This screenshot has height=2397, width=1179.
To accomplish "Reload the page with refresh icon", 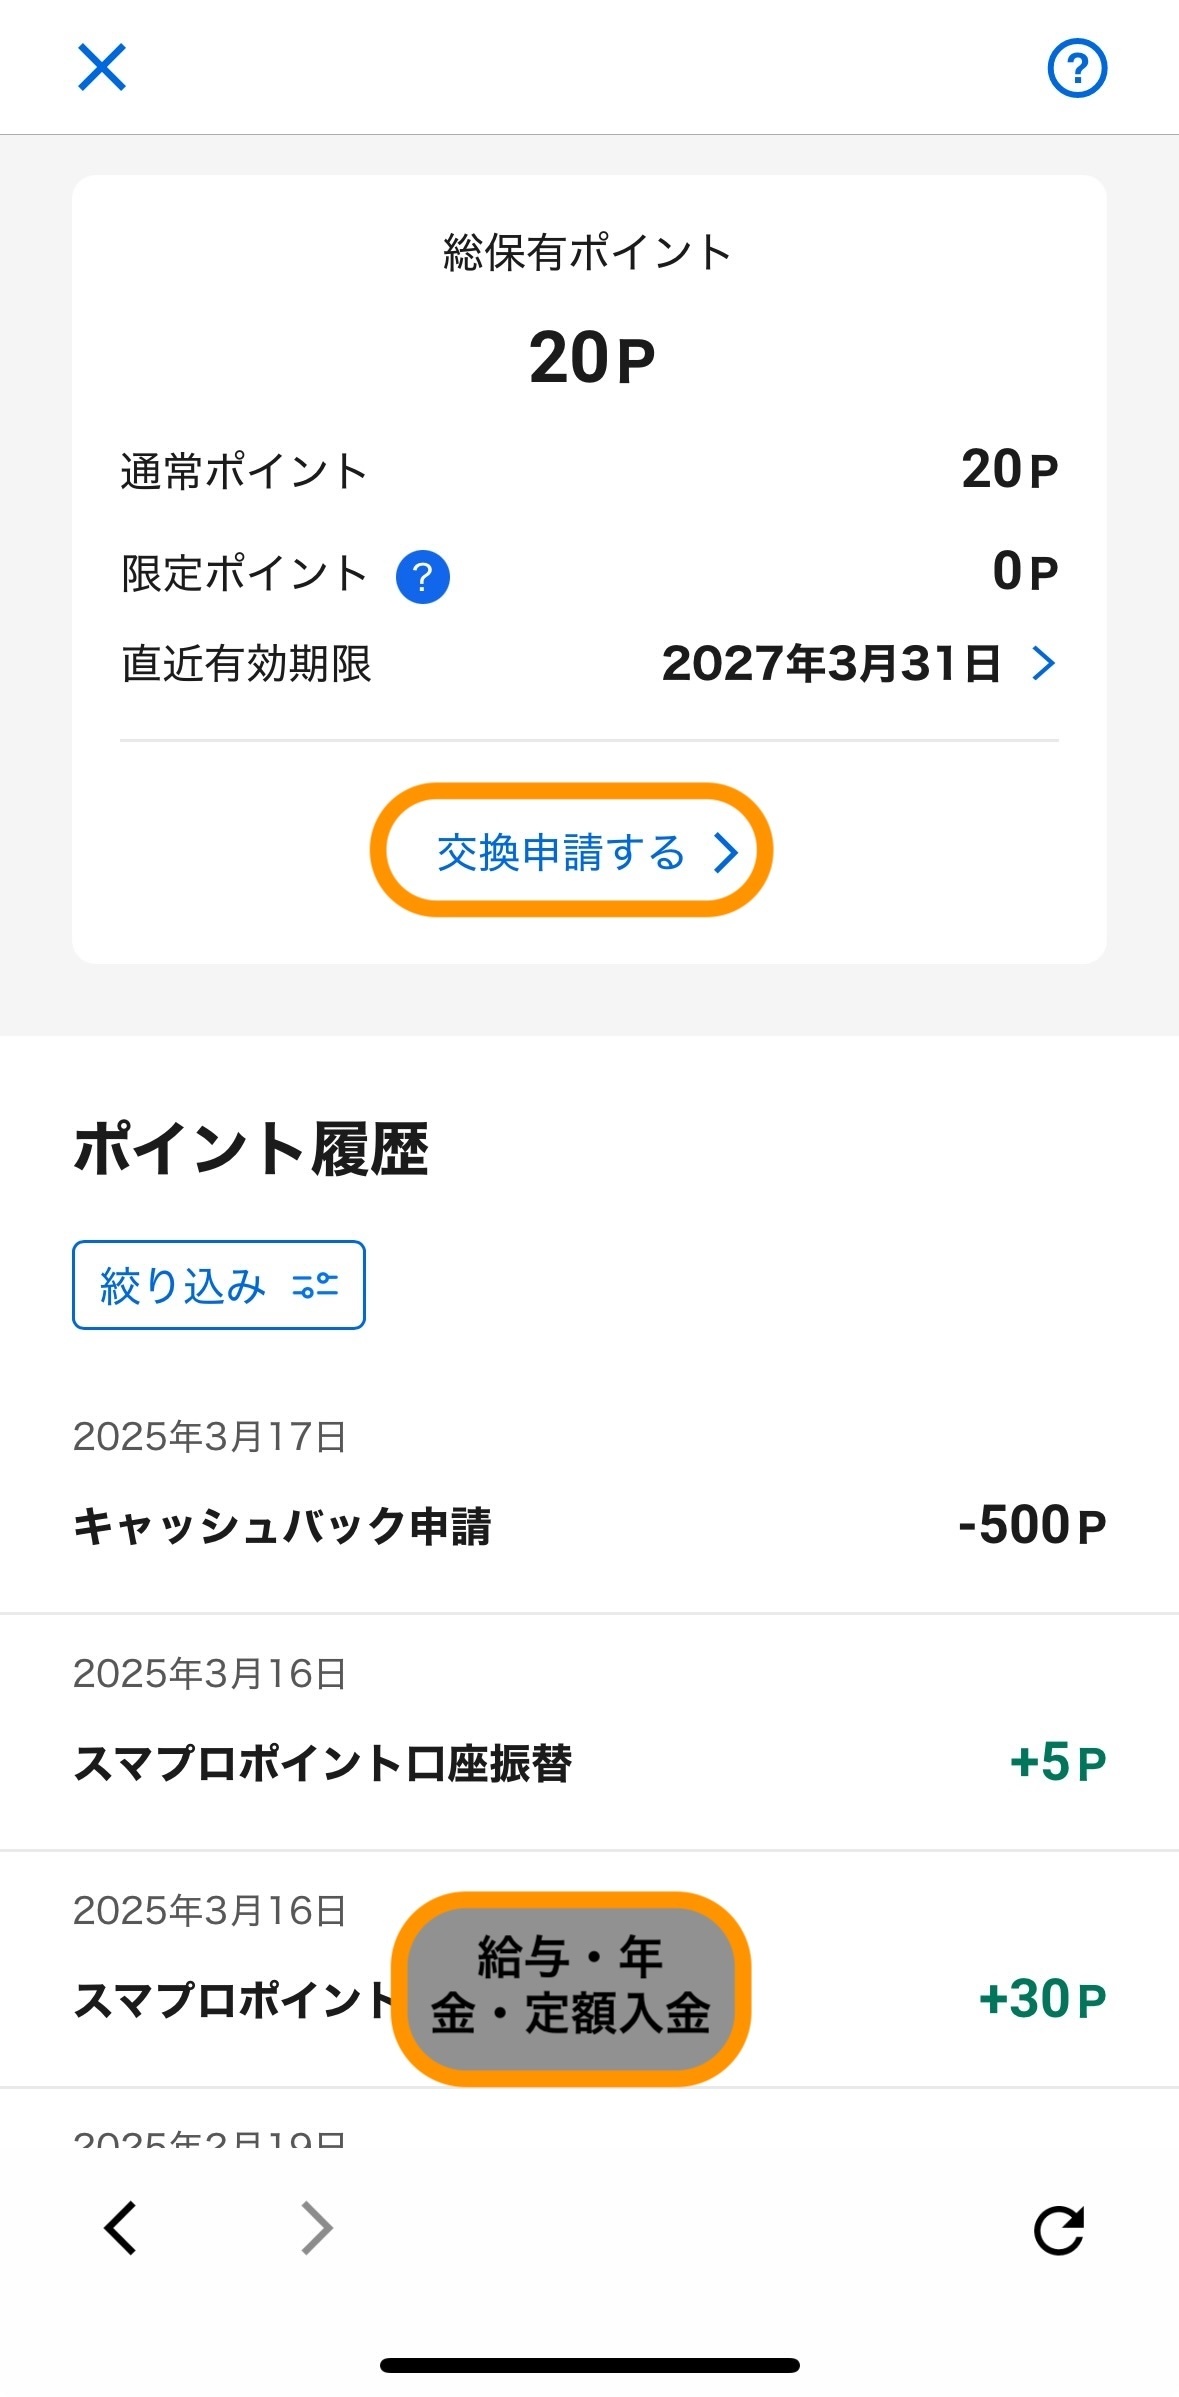I will pos(1058,2230).
